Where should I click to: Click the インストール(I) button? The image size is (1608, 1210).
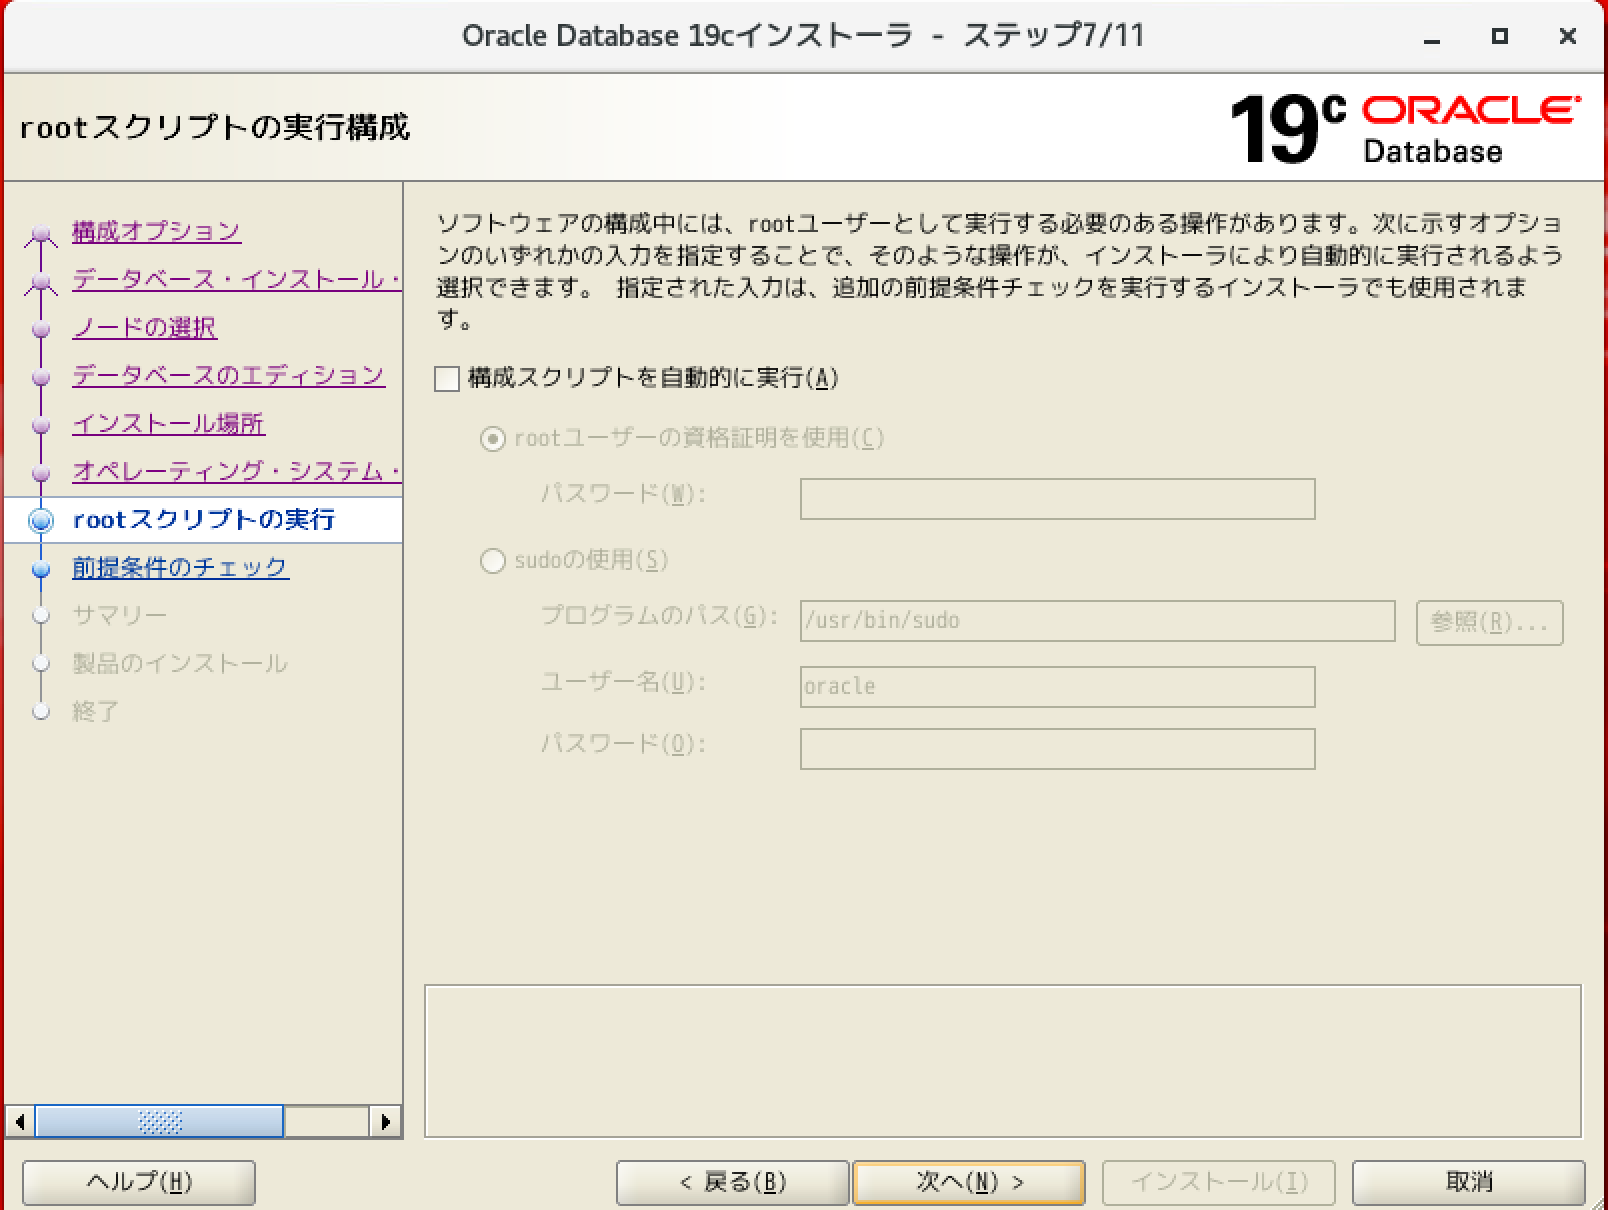pos(1219,1183)
